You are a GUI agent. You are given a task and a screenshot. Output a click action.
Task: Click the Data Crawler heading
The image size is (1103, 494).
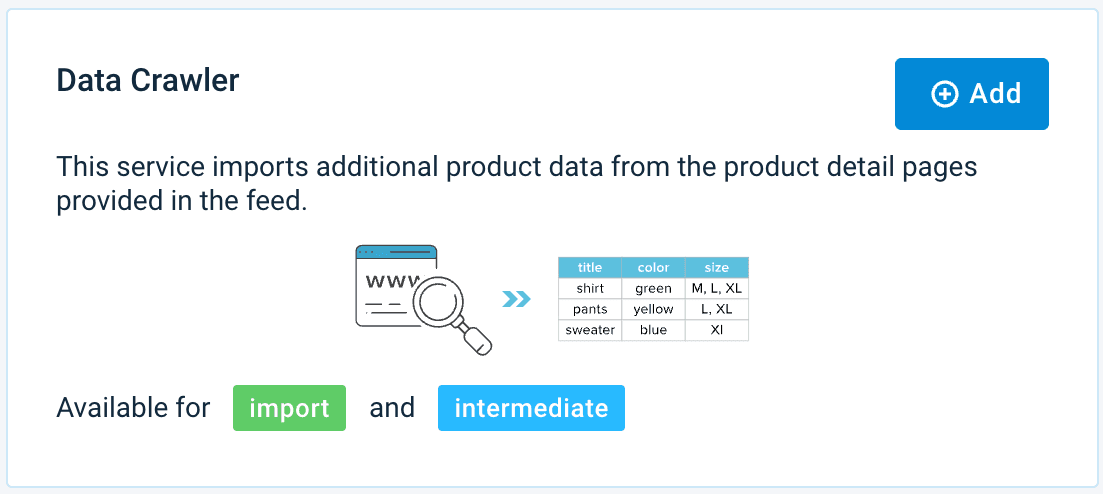(x=148, y=80)
